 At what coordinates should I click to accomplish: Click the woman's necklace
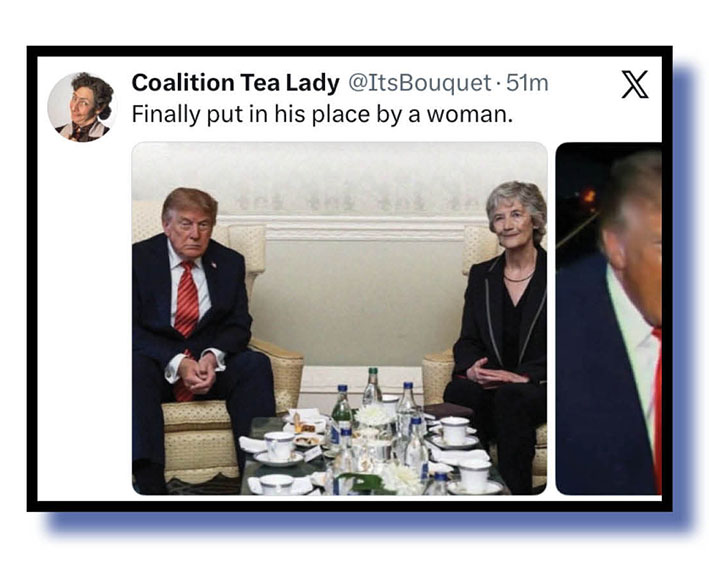tap(519, 277)
